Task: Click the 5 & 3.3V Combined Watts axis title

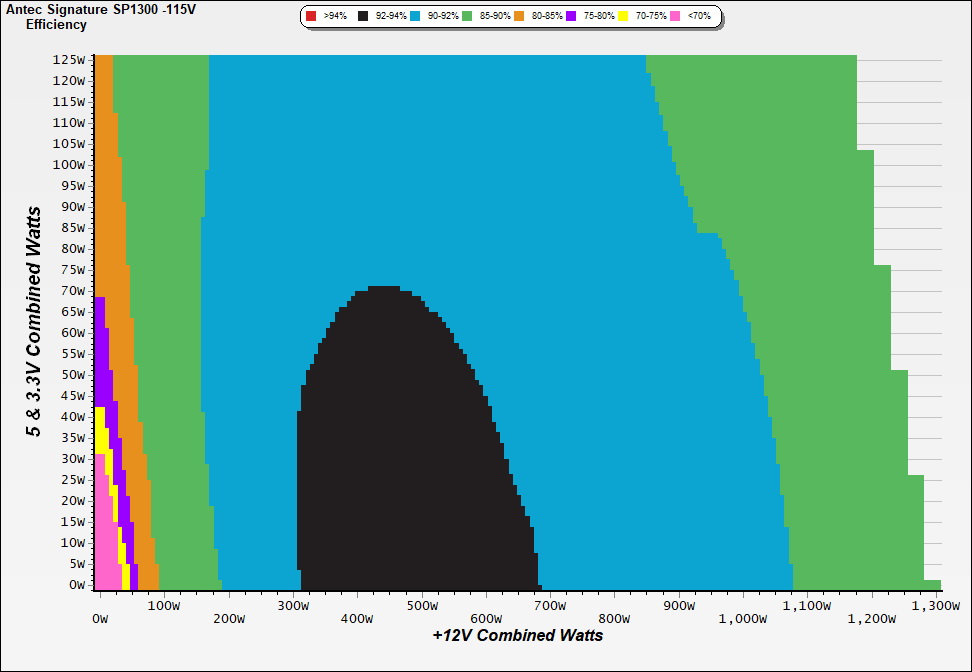Action: pyautogui.click(x=35, y=321)
